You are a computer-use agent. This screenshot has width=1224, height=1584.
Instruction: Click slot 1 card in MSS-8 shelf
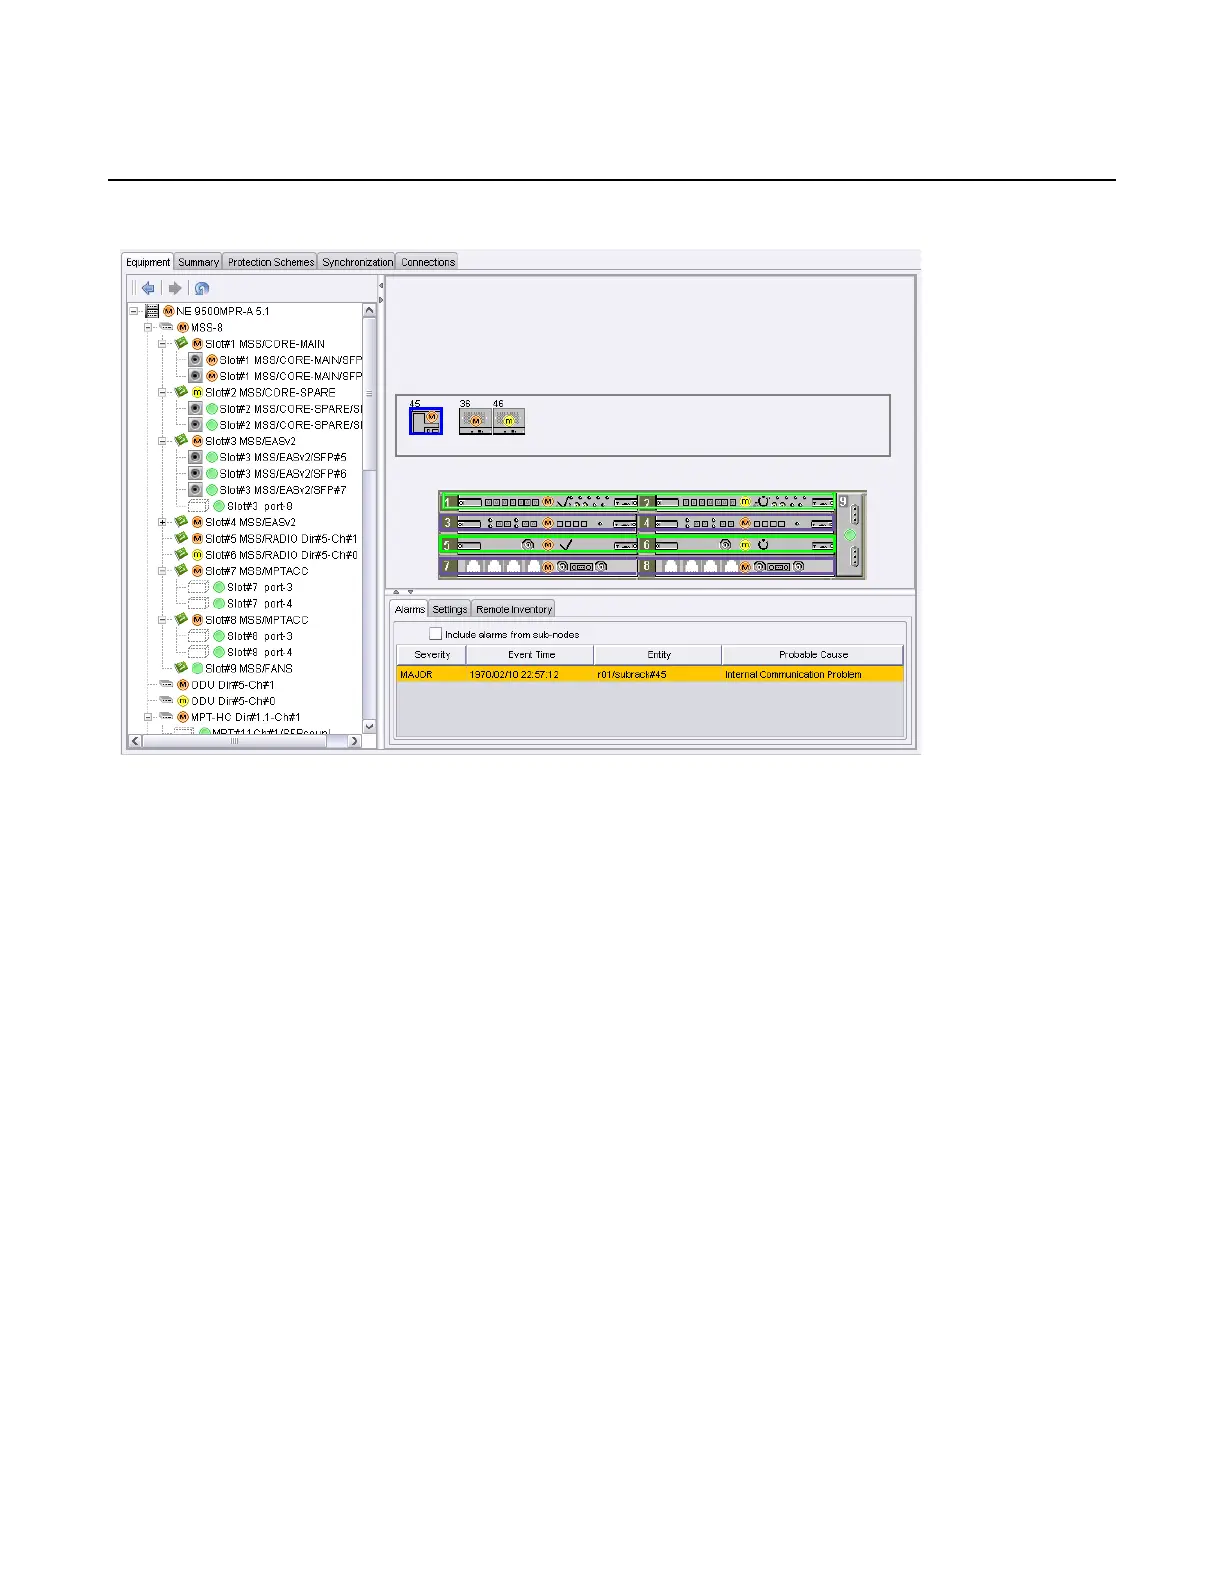pyautogui.click(x=539, y=501)
